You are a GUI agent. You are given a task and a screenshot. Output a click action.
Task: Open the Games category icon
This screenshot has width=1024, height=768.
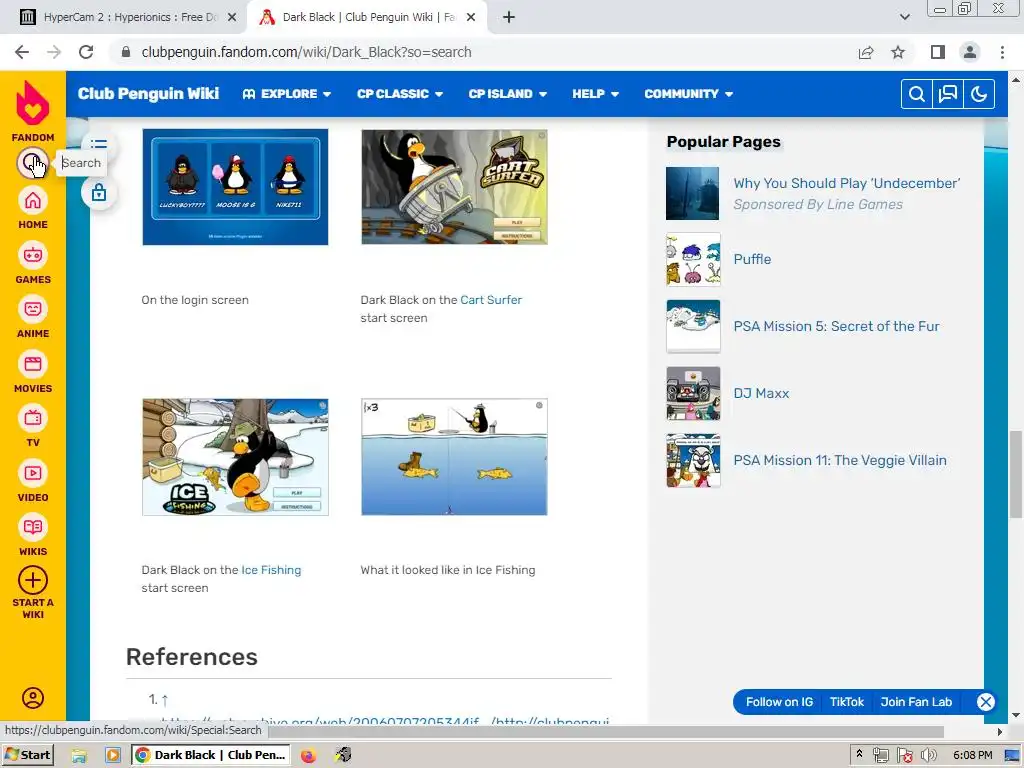(x=33, y=255)
